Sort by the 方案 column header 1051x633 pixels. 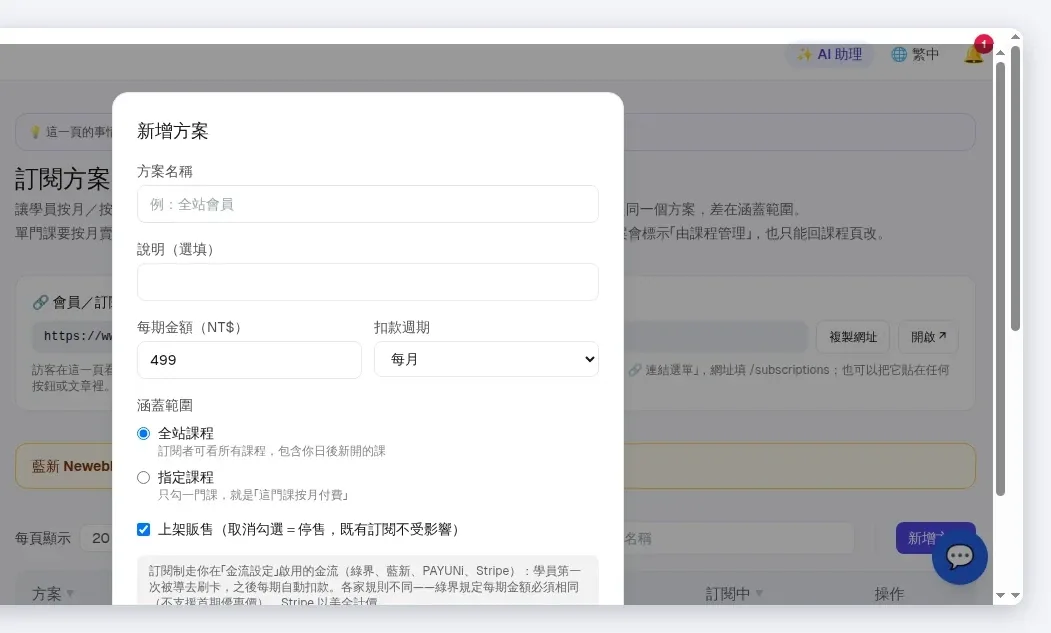52,593
